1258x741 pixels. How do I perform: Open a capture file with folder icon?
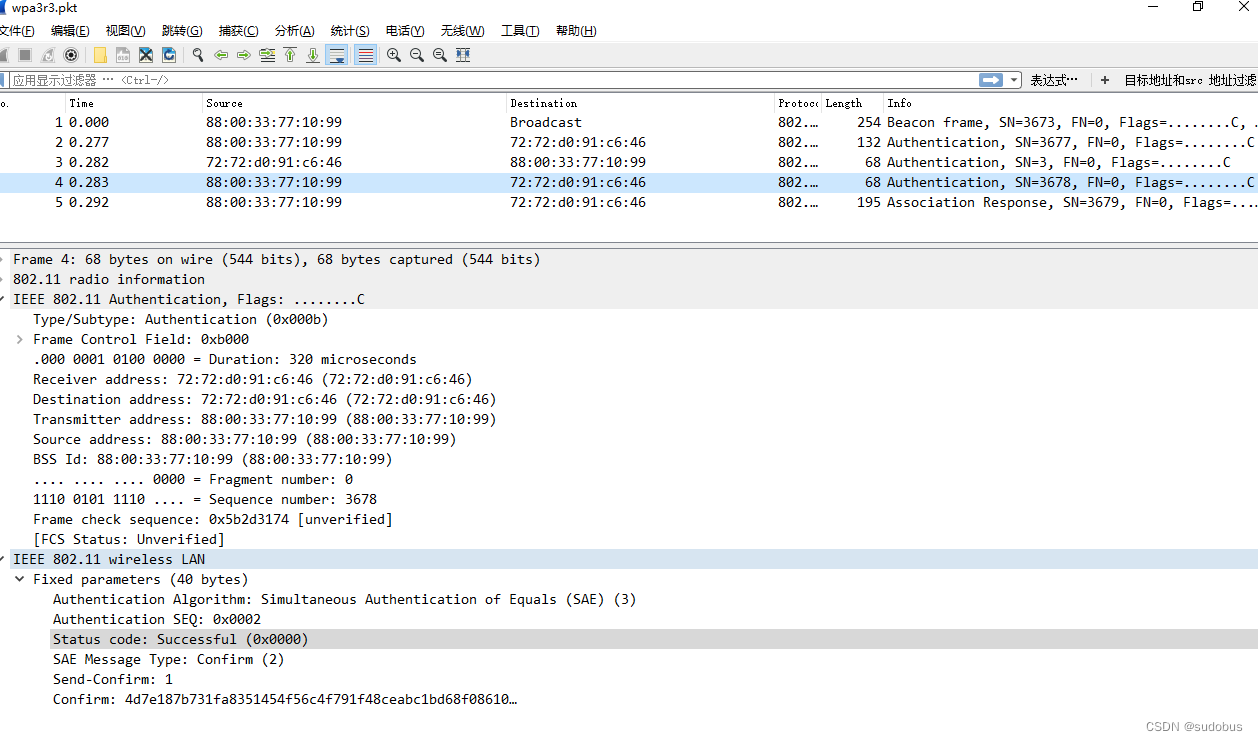pyautogui.click(x=100, y=55)
